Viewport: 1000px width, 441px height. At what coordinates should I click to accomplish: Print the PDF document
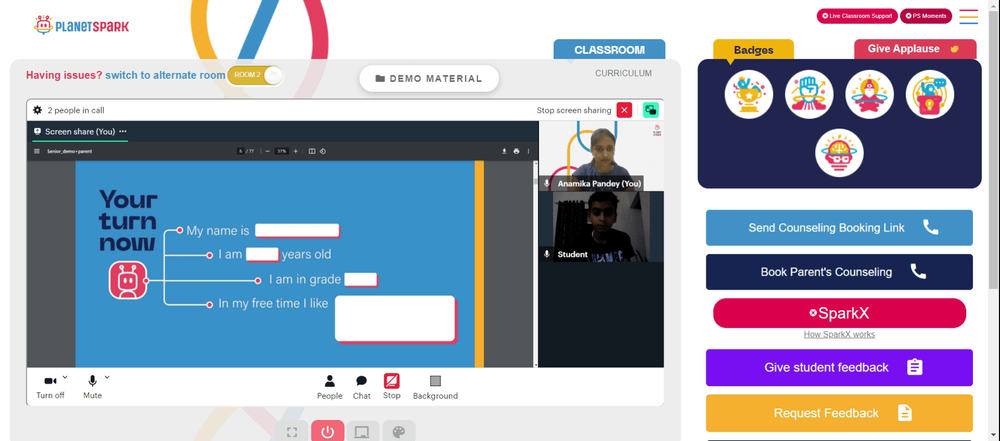(516, 151)
